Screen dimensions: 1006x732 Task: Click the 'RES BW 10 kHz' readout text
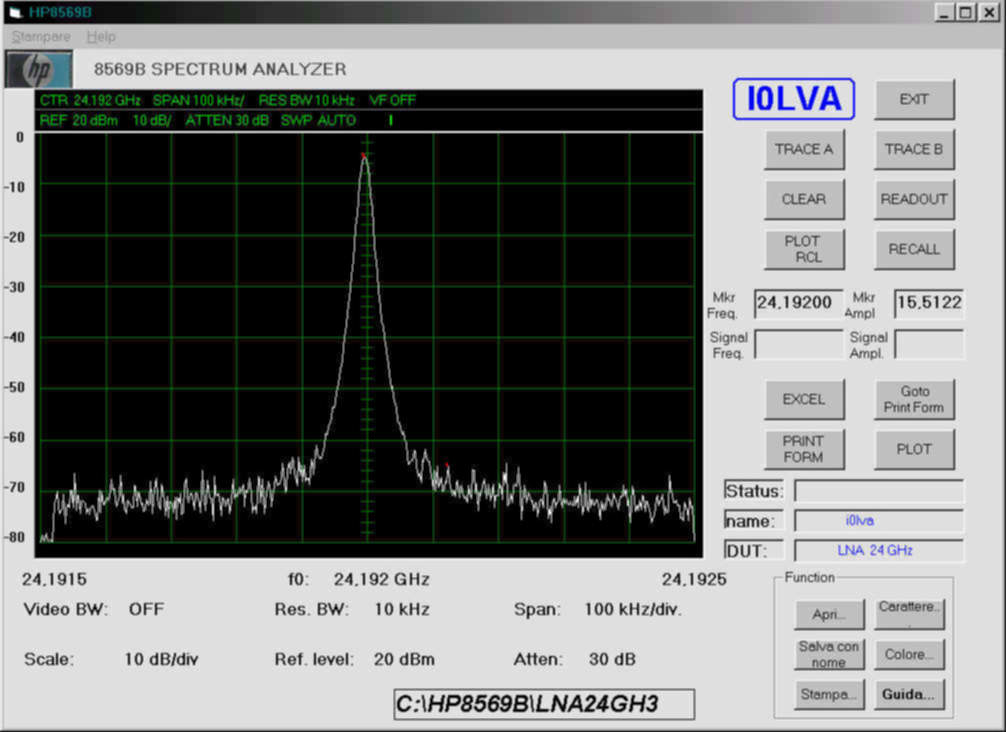pyautogui.click(x=307, y=100)
